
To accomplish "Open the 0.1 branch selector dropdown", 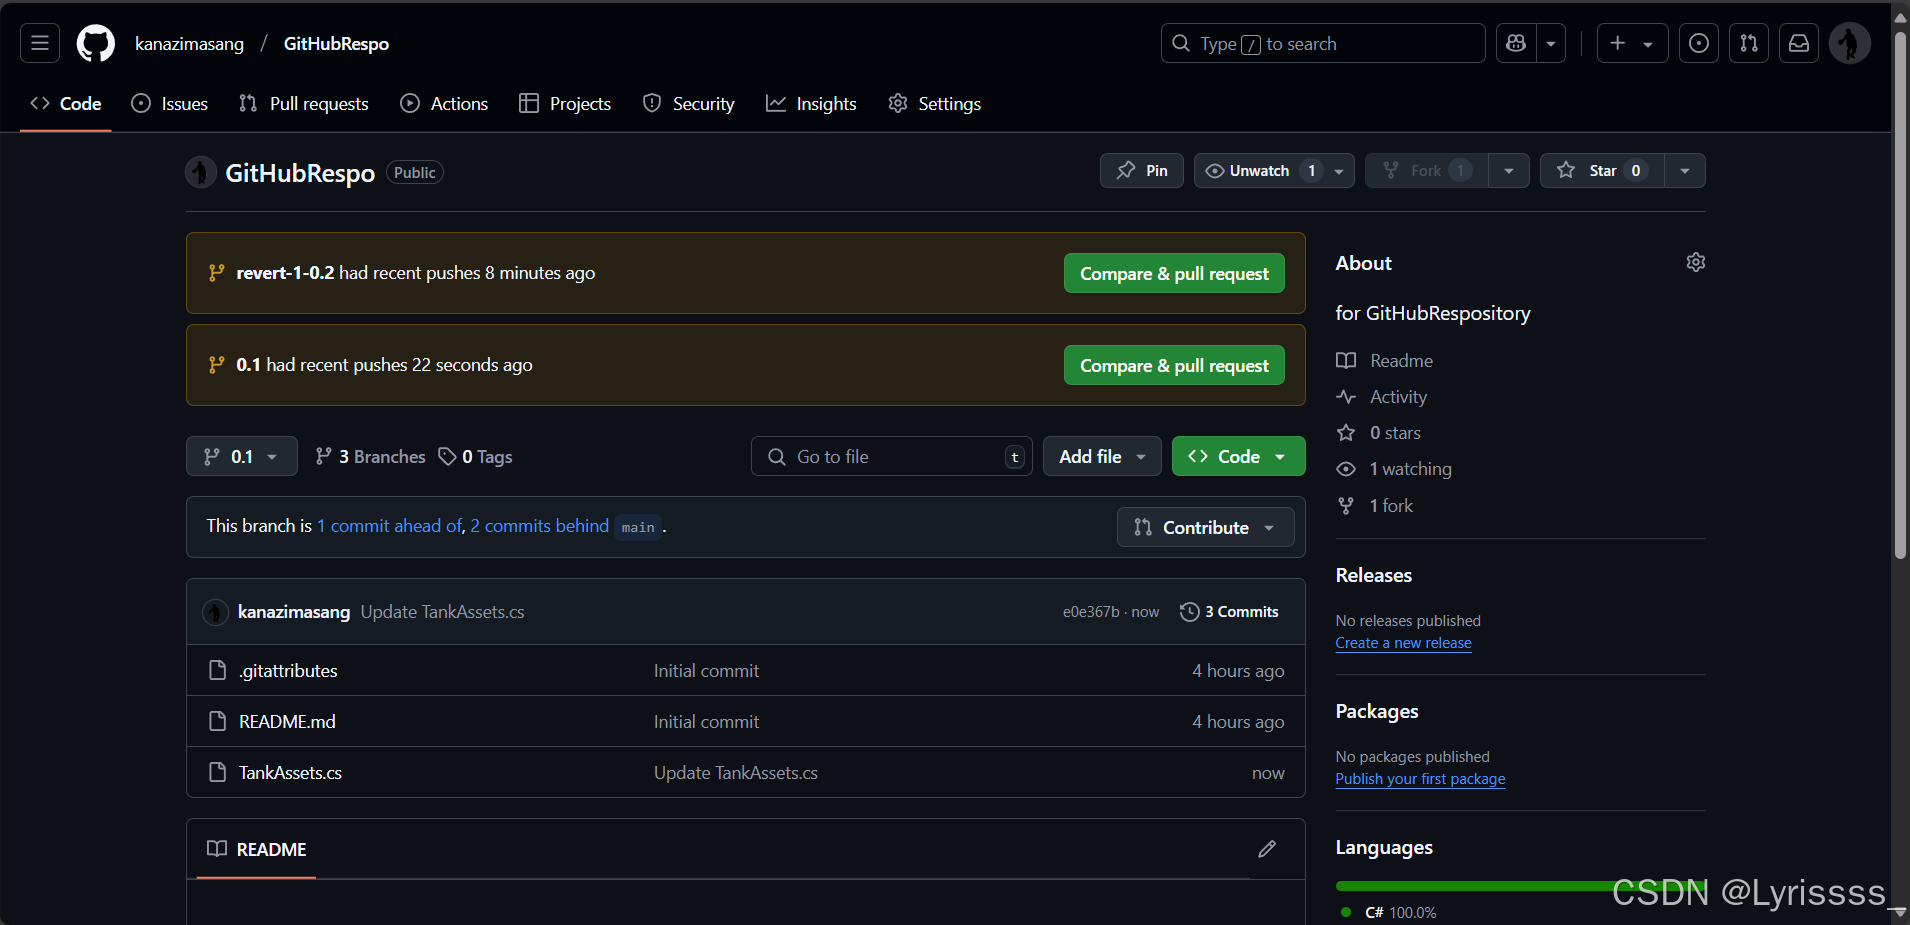I will (x=242, y=457).
